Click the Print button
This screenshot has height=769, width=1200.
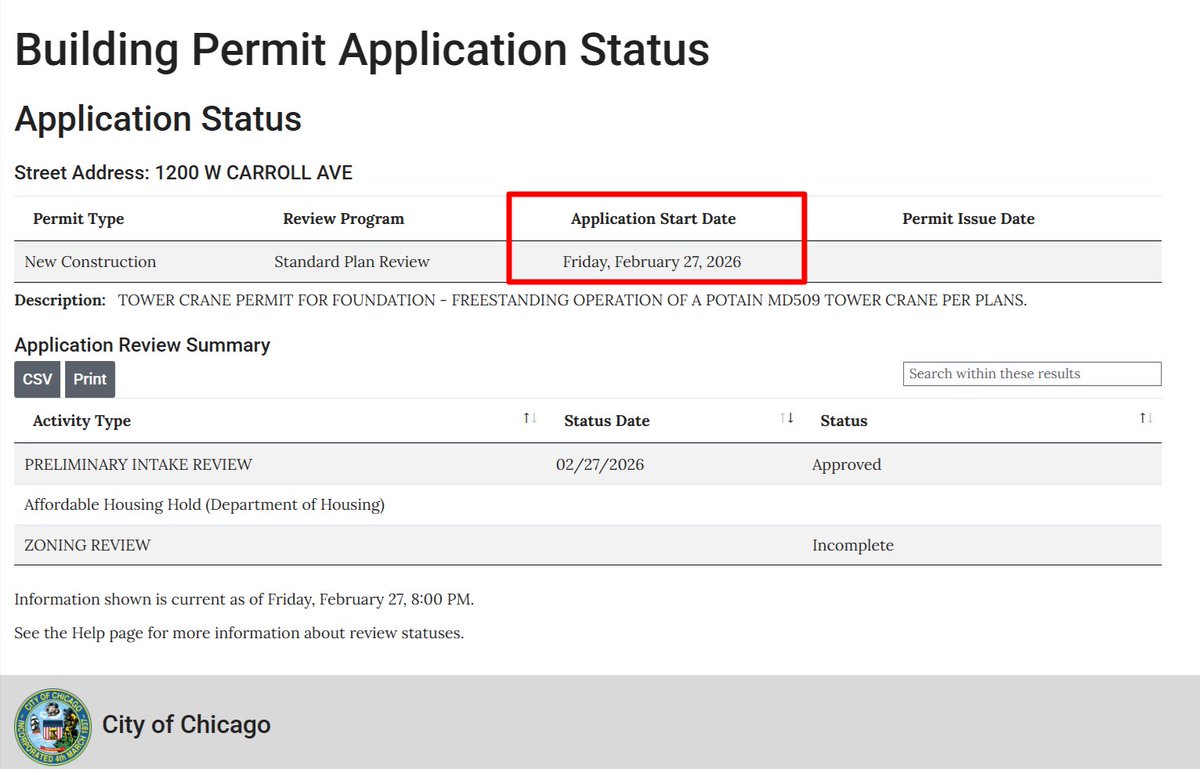[90, 380]
